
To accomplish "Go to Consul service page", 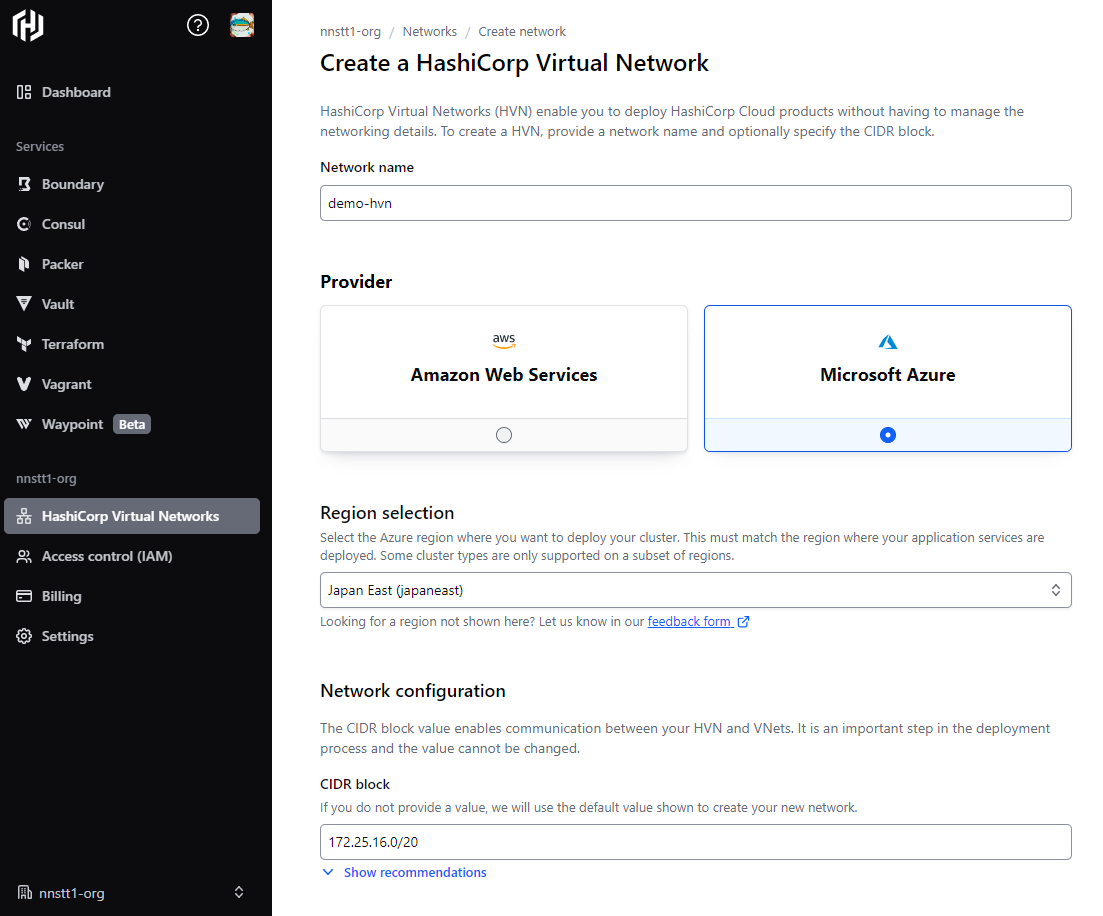I will pyautogui.click(x=63, y=224).
